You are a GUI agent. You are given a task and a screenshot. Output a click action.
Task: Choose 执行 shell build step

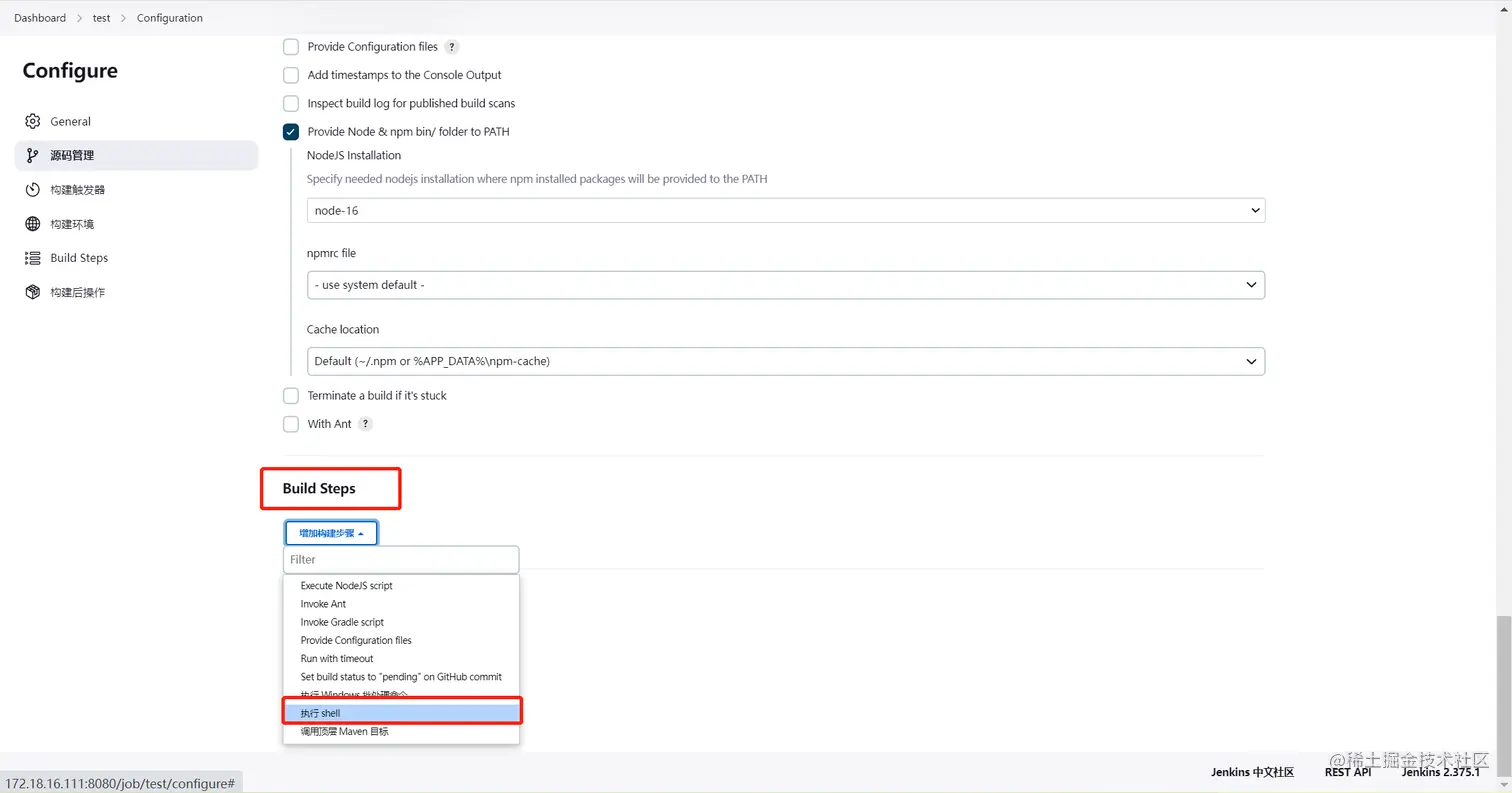pyautogui.click(x=401, y=713)
